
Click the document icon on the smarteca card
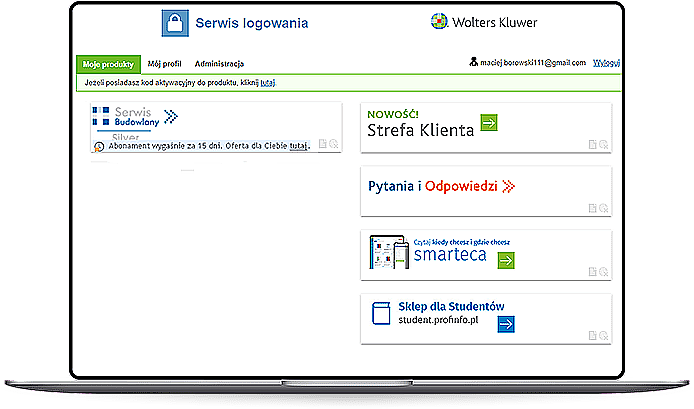[593, 272]
